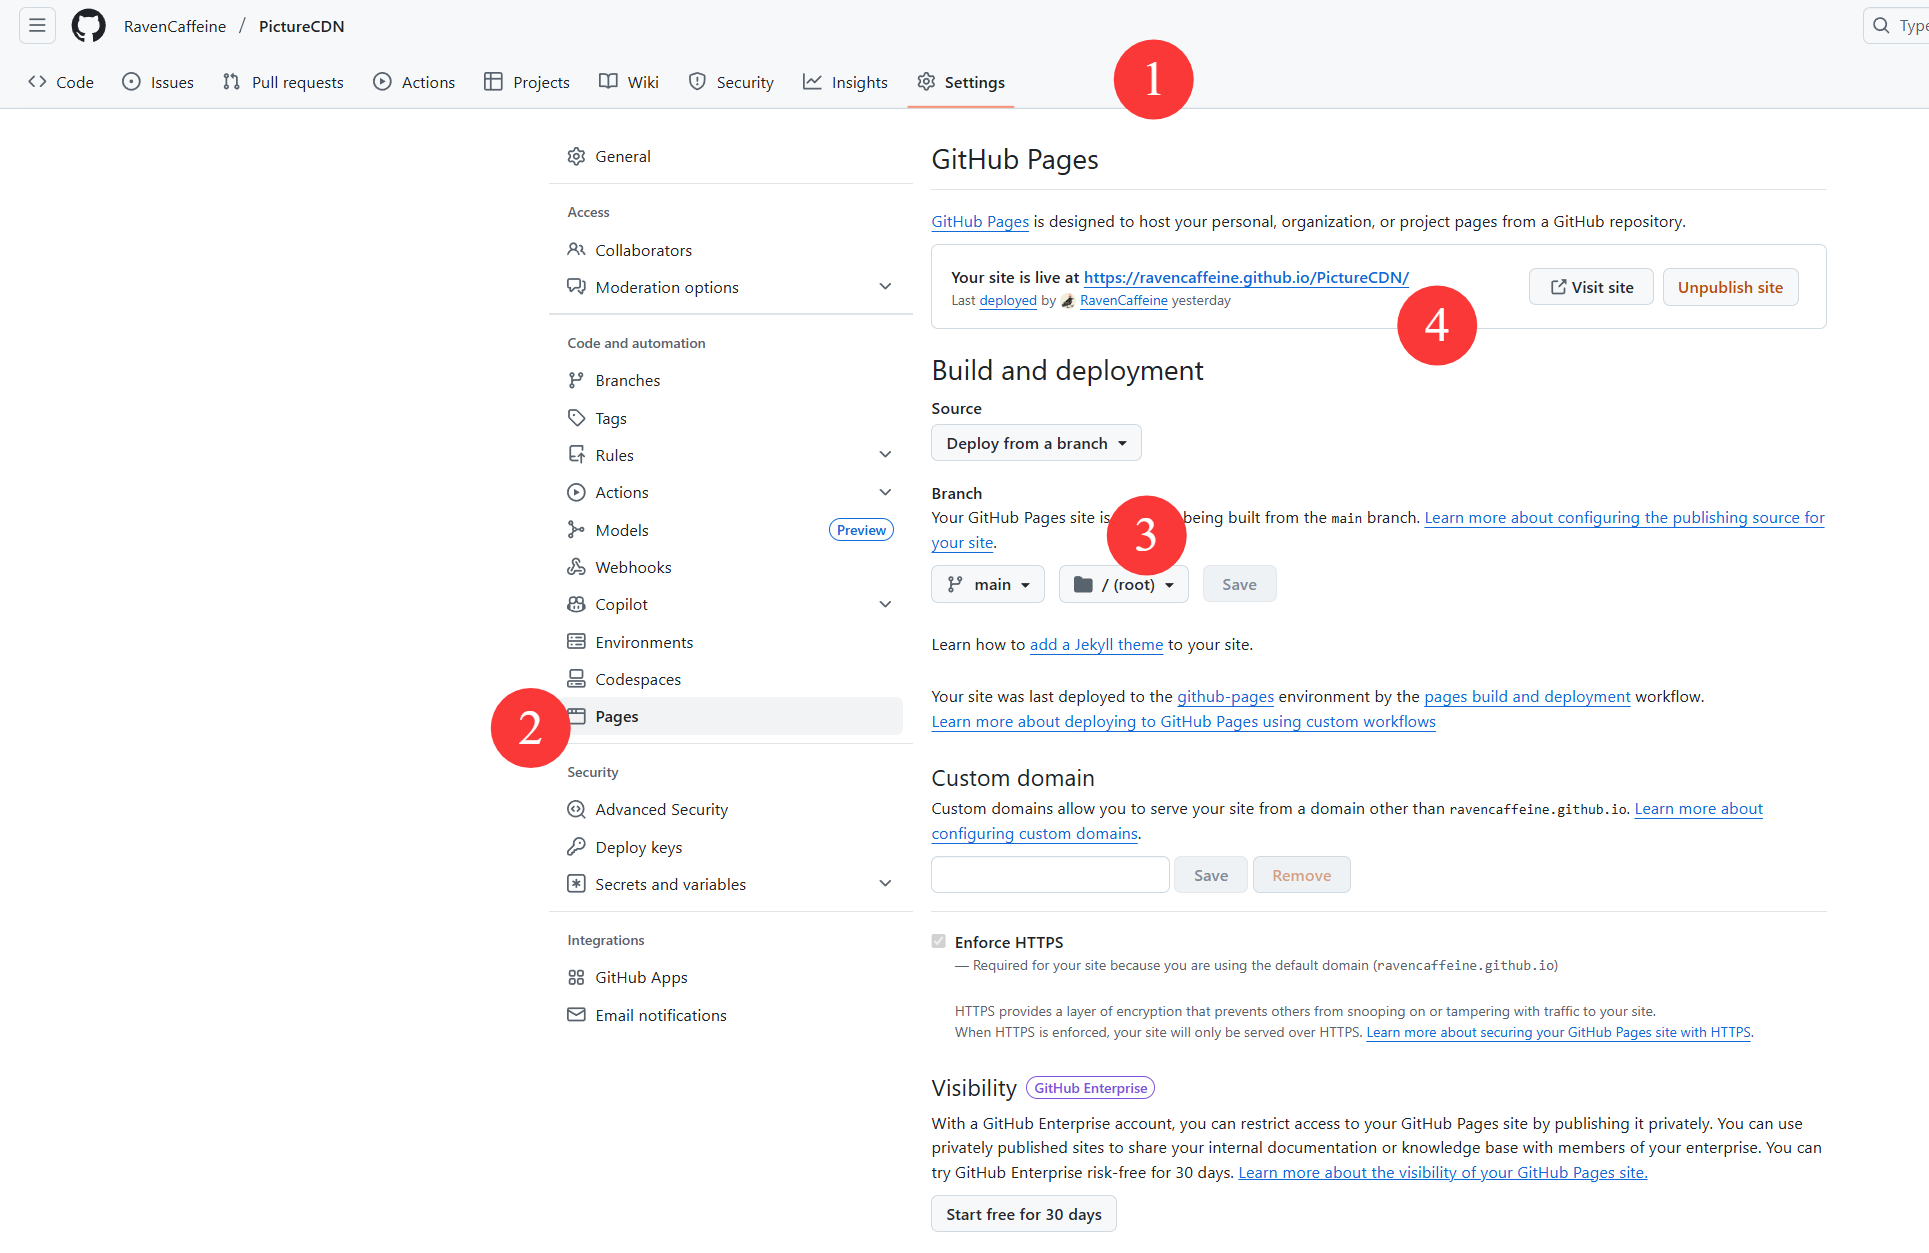Click the Webhooks sidebar icon

(576, 567)
